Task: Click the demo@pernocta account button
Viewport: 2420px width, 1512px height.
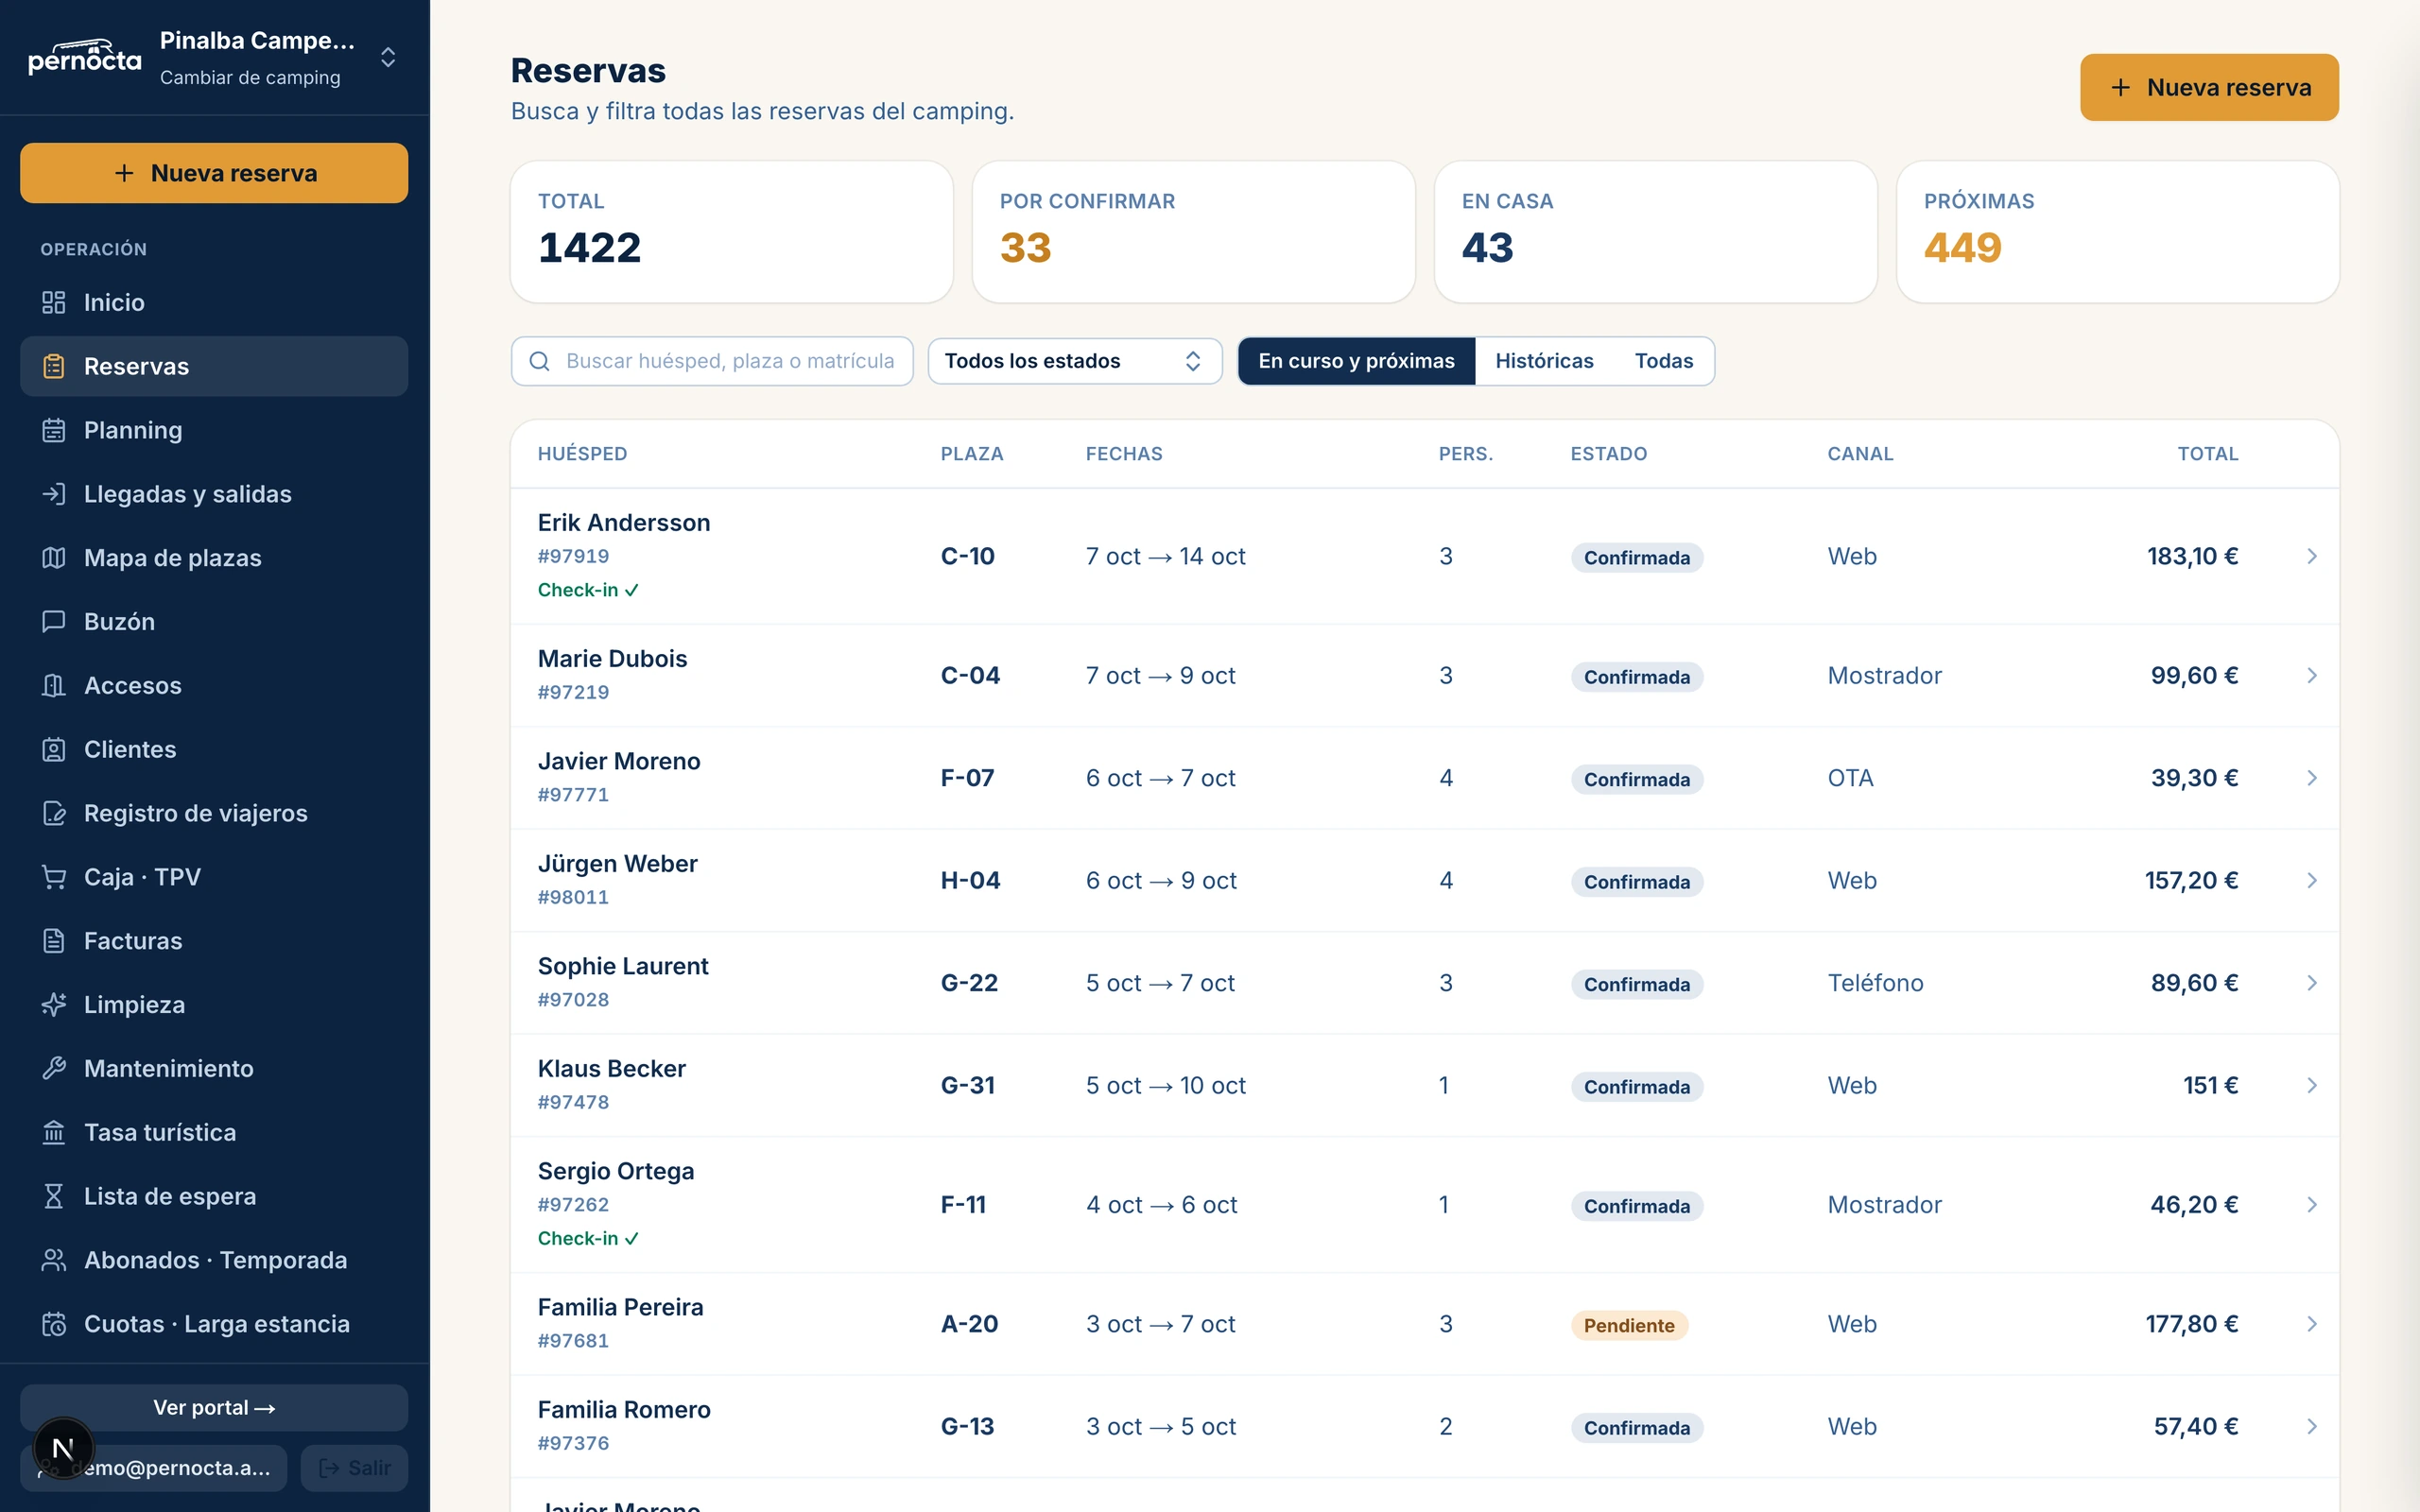Action: click(154, 1468)
